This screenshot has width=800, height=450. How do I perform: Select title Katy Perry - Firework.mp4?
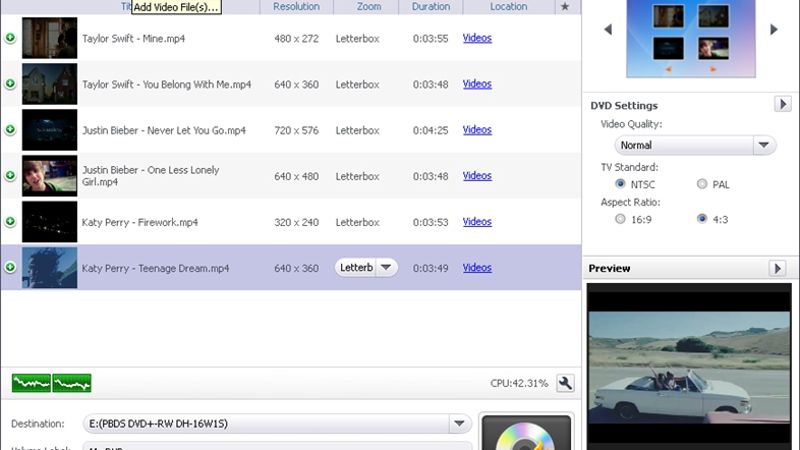pos(140,222)
